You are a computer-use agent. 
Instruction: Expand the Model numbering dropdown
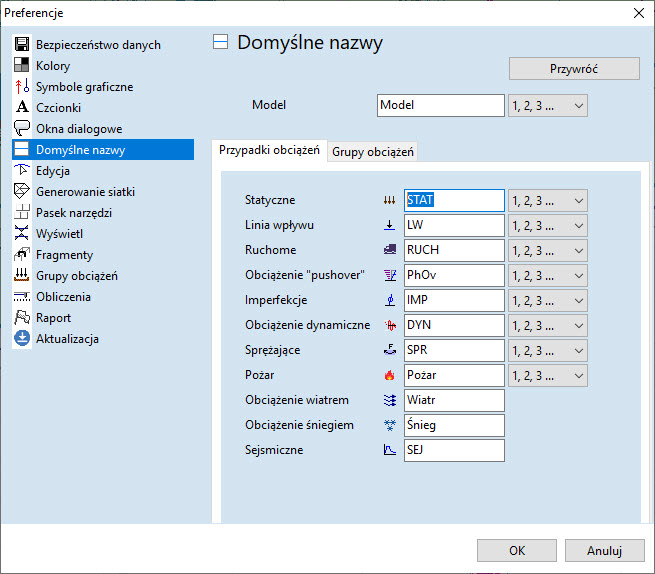coord(547,105)
